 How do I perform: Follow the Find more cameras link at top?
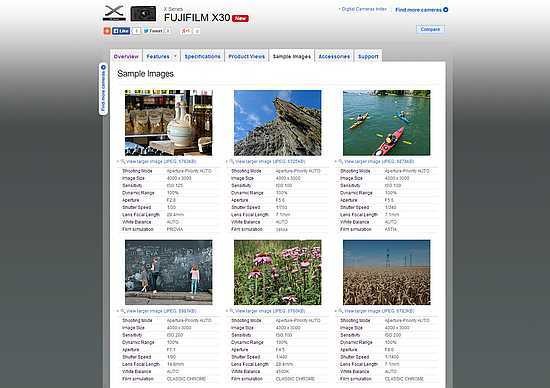pos(418,10)
